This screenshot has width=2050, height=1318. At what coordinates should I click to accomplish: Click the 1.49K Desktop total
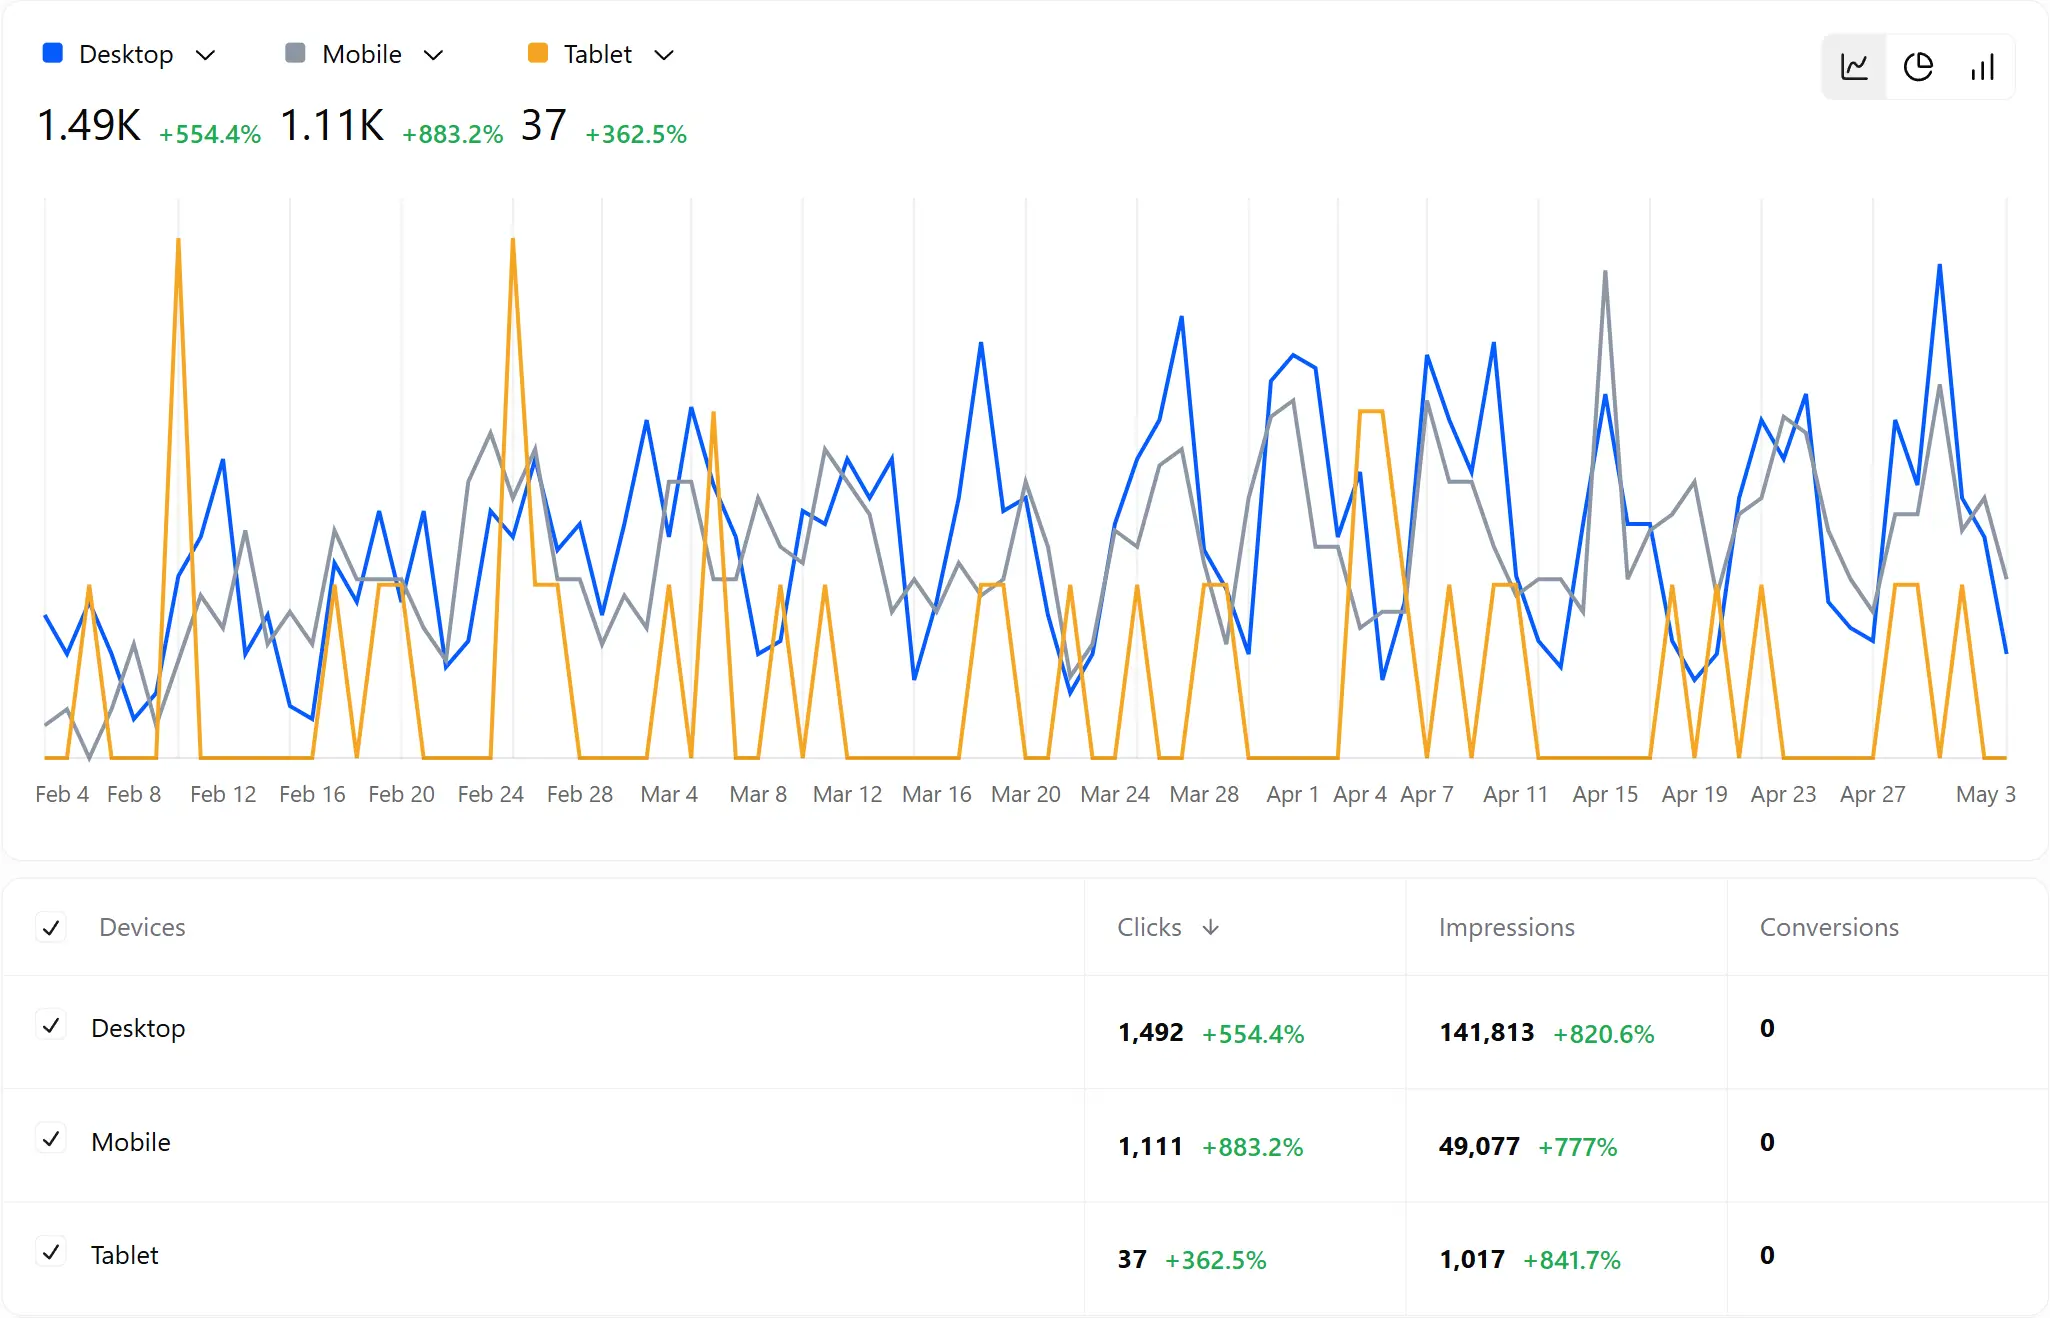89,126
